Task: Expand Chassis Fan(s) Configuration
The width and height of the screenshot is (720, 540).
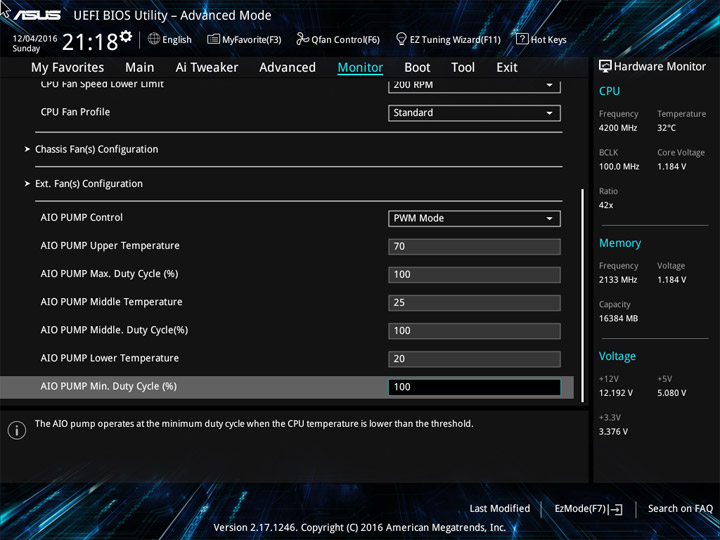Action: tap(96, 149)
